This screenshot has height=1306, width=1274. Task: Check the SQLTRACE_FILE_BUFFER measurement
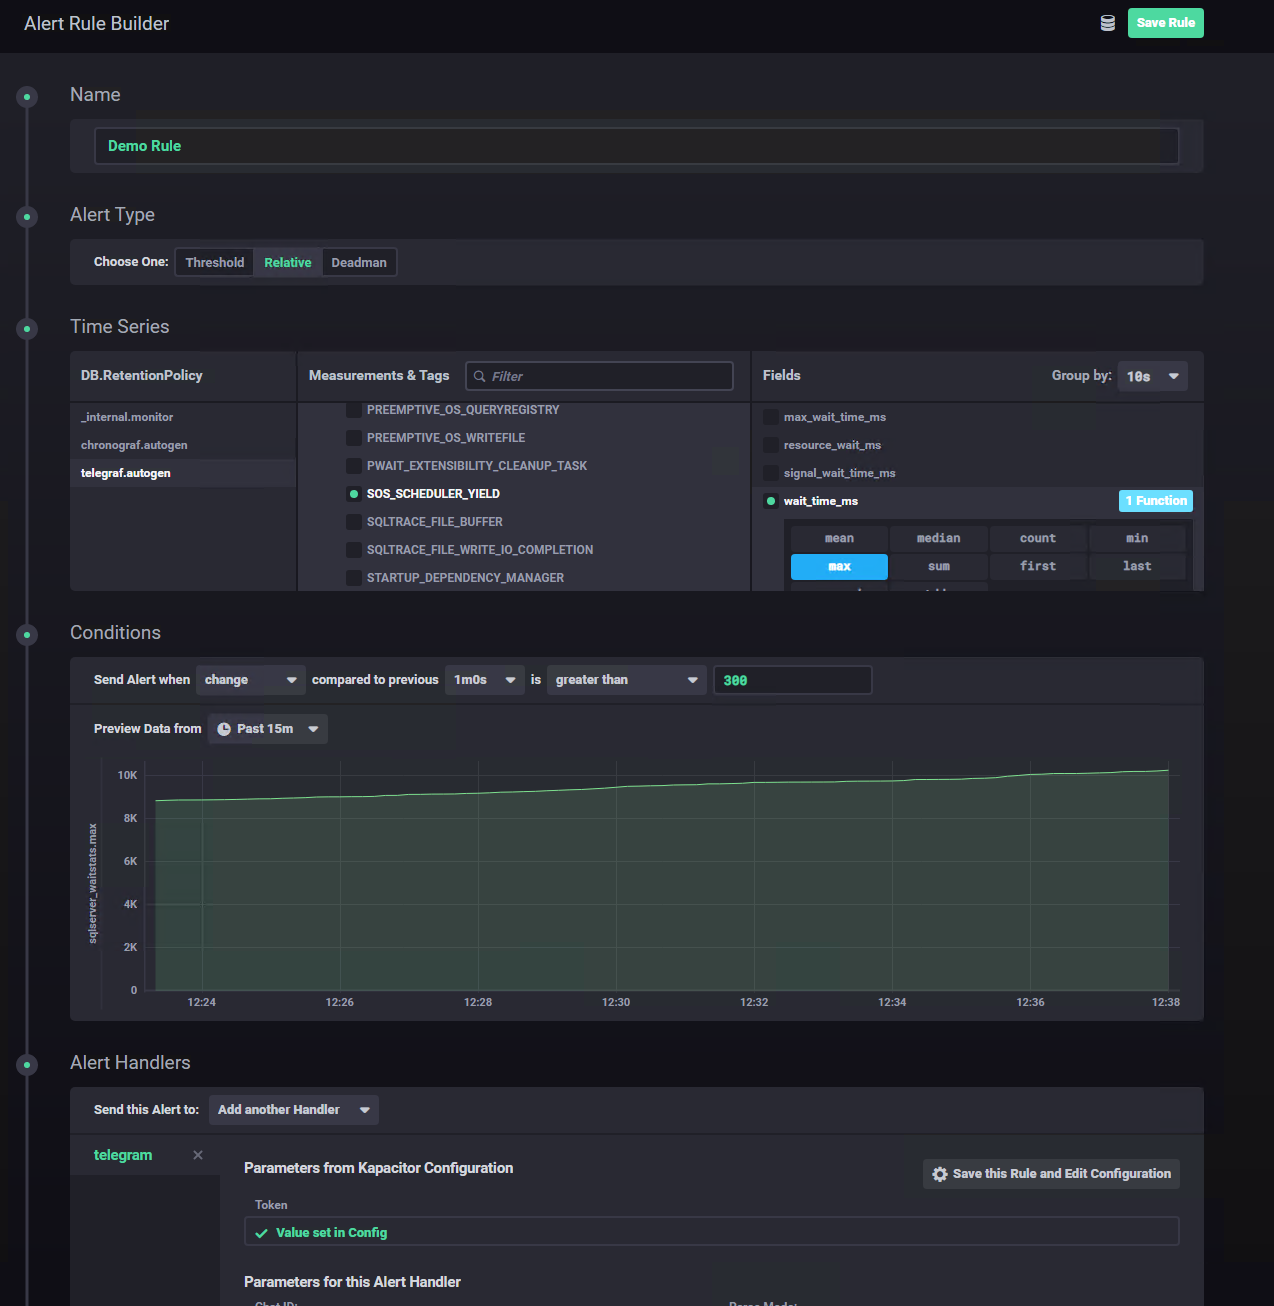353,522
